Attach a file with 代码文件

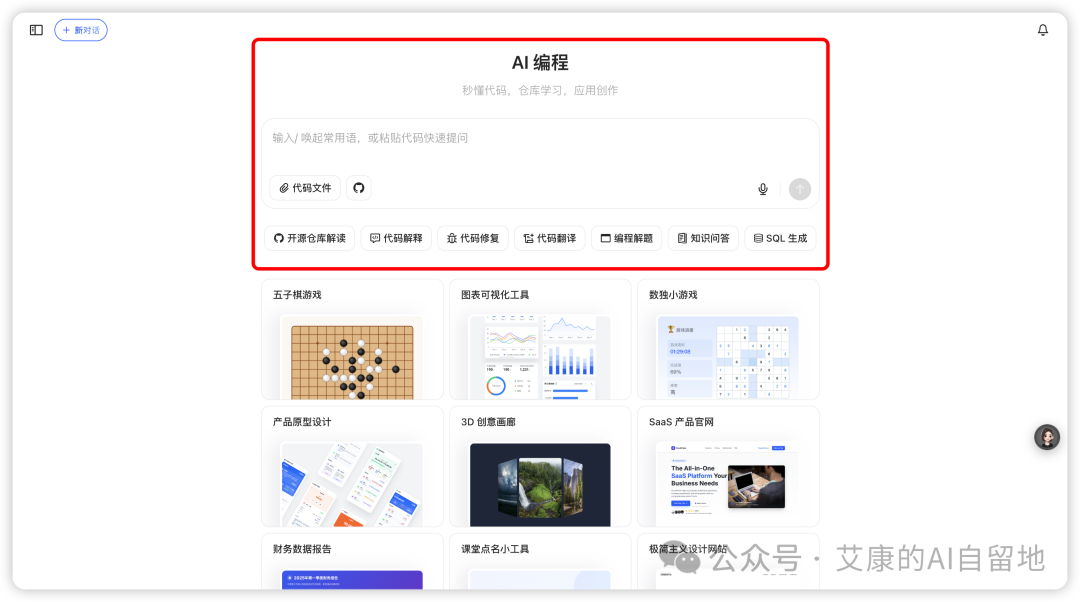click(305, 188)
